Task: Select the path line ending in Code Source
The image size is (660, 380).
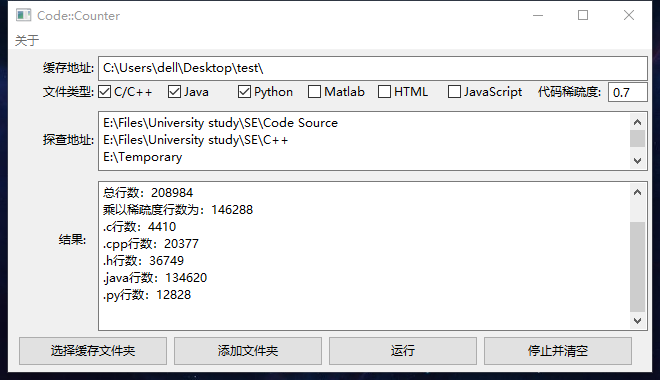Action: coord(220,123)
